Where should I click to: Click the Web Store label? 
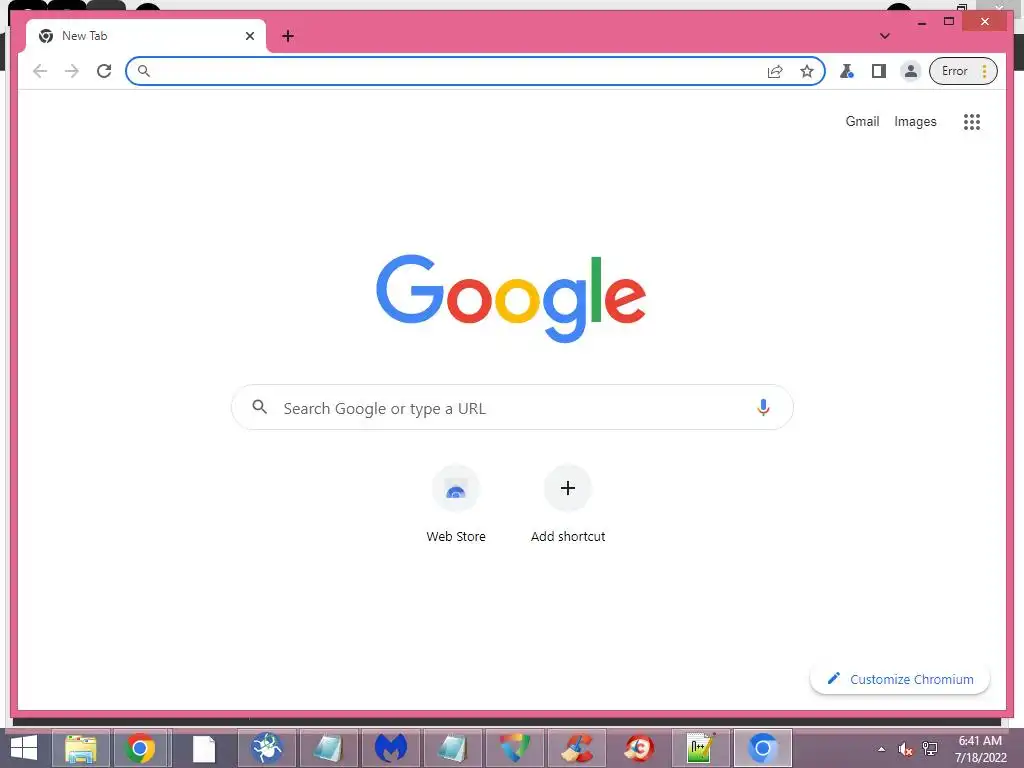coord(456,536)
